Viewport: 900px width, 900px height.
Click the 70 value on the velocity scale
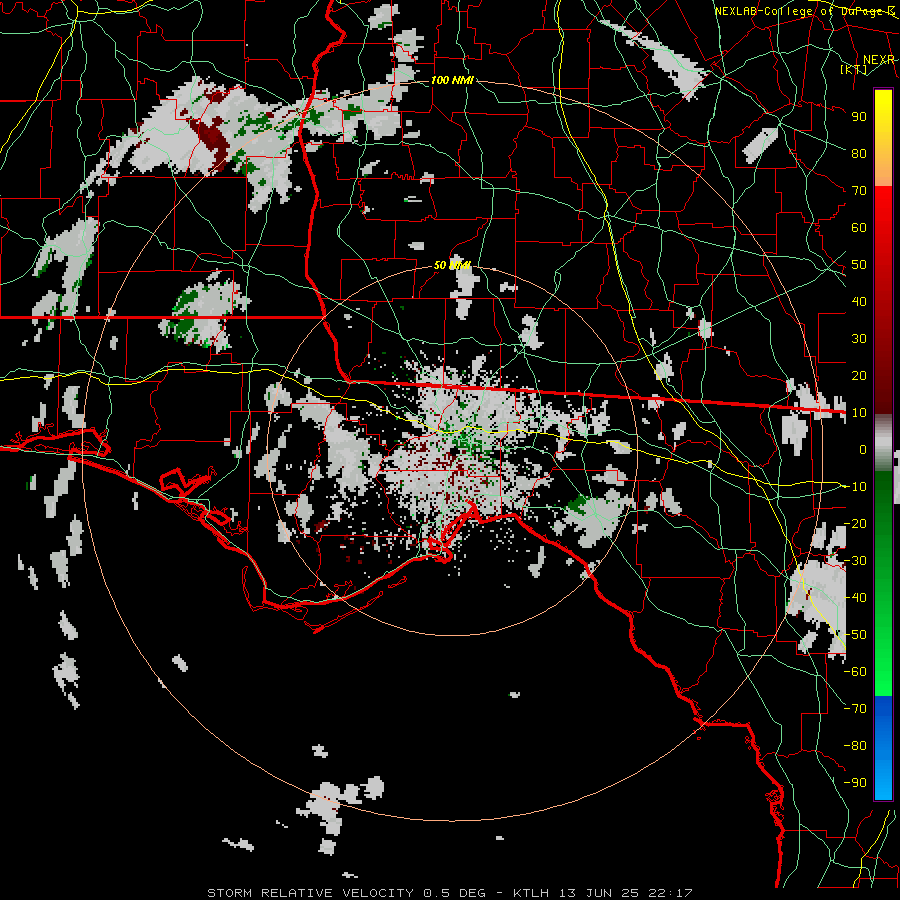(x=859, y=191)
